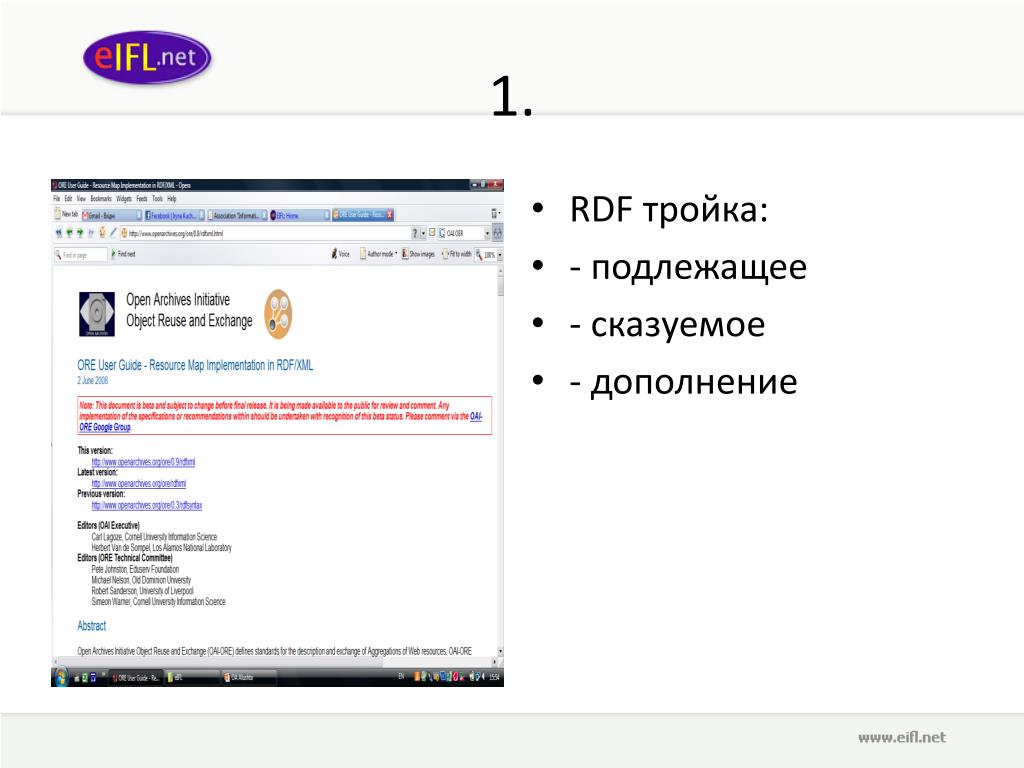Click the Abstract heading
The width and height of the screenshot is (1024, 768).
[x=91, y=626]
